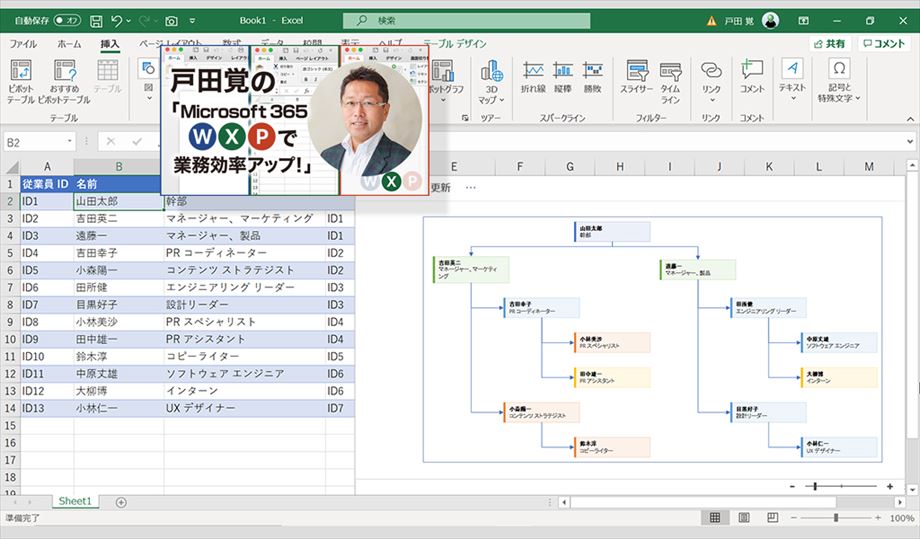Viewport: 920px width, 539px height.
Task: Insert a 勝敗 sparkline
Action: point(593,77)
